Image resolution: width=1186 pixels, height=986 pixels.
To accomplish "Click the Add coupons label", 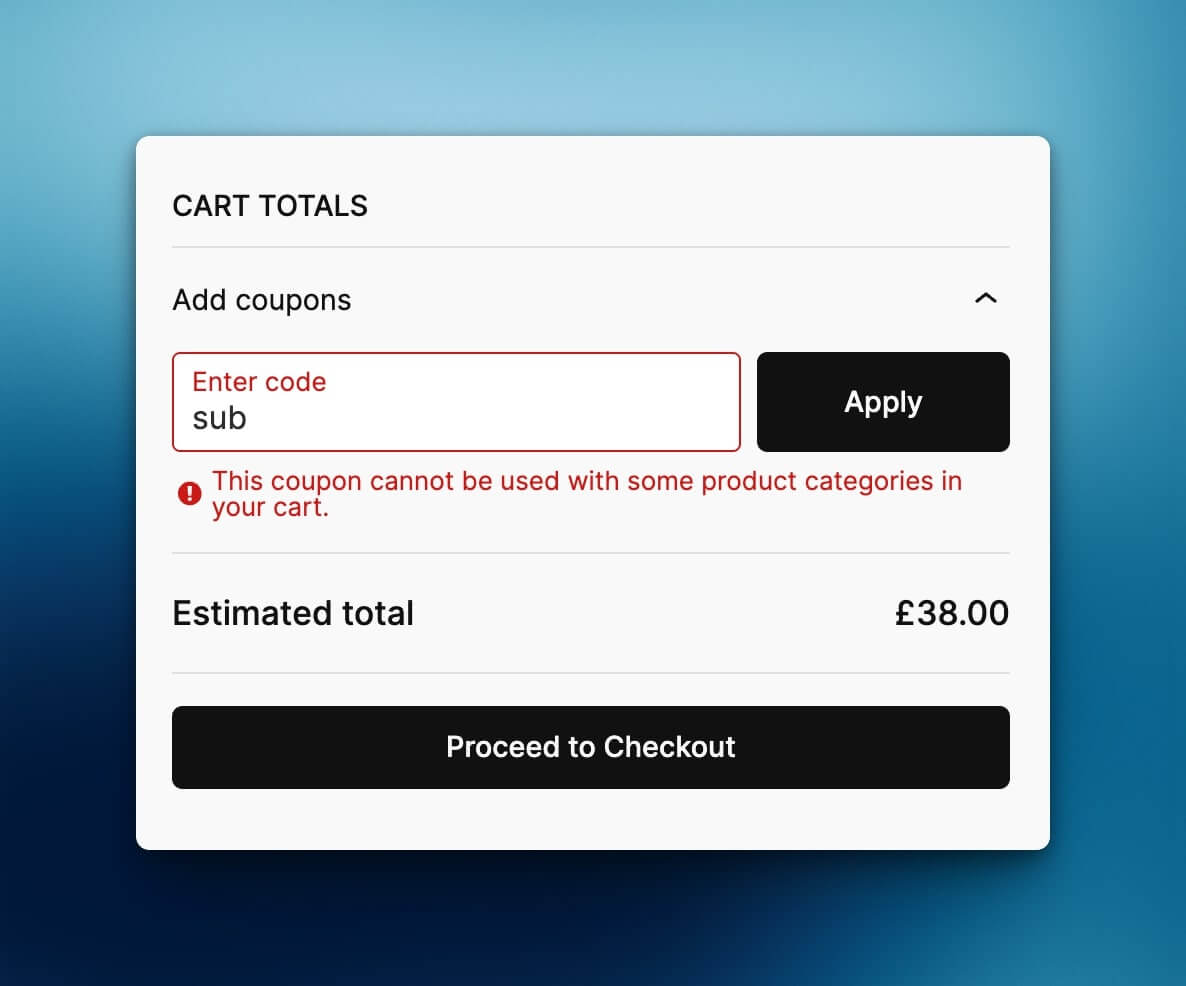I will coord(262,299).
